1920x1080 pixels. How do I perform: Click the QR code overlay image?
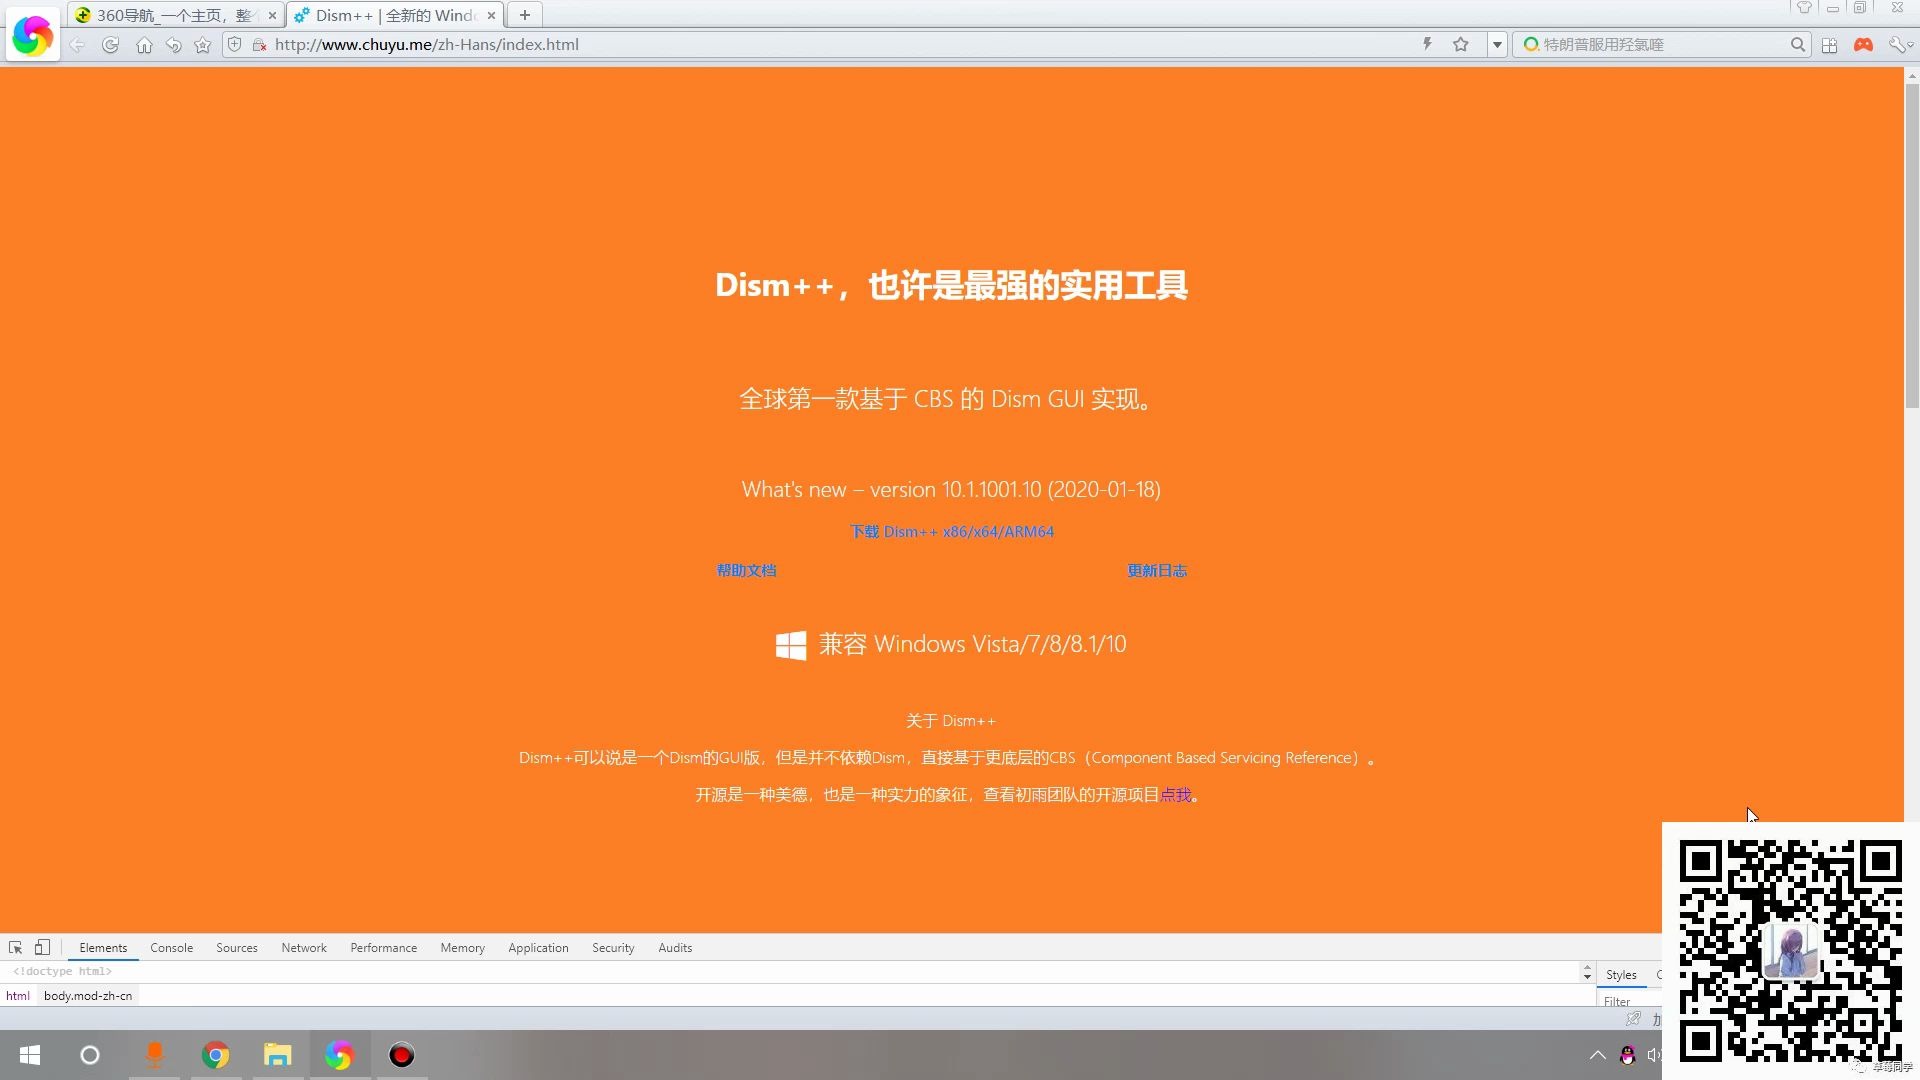click(x=1790, y=950)
